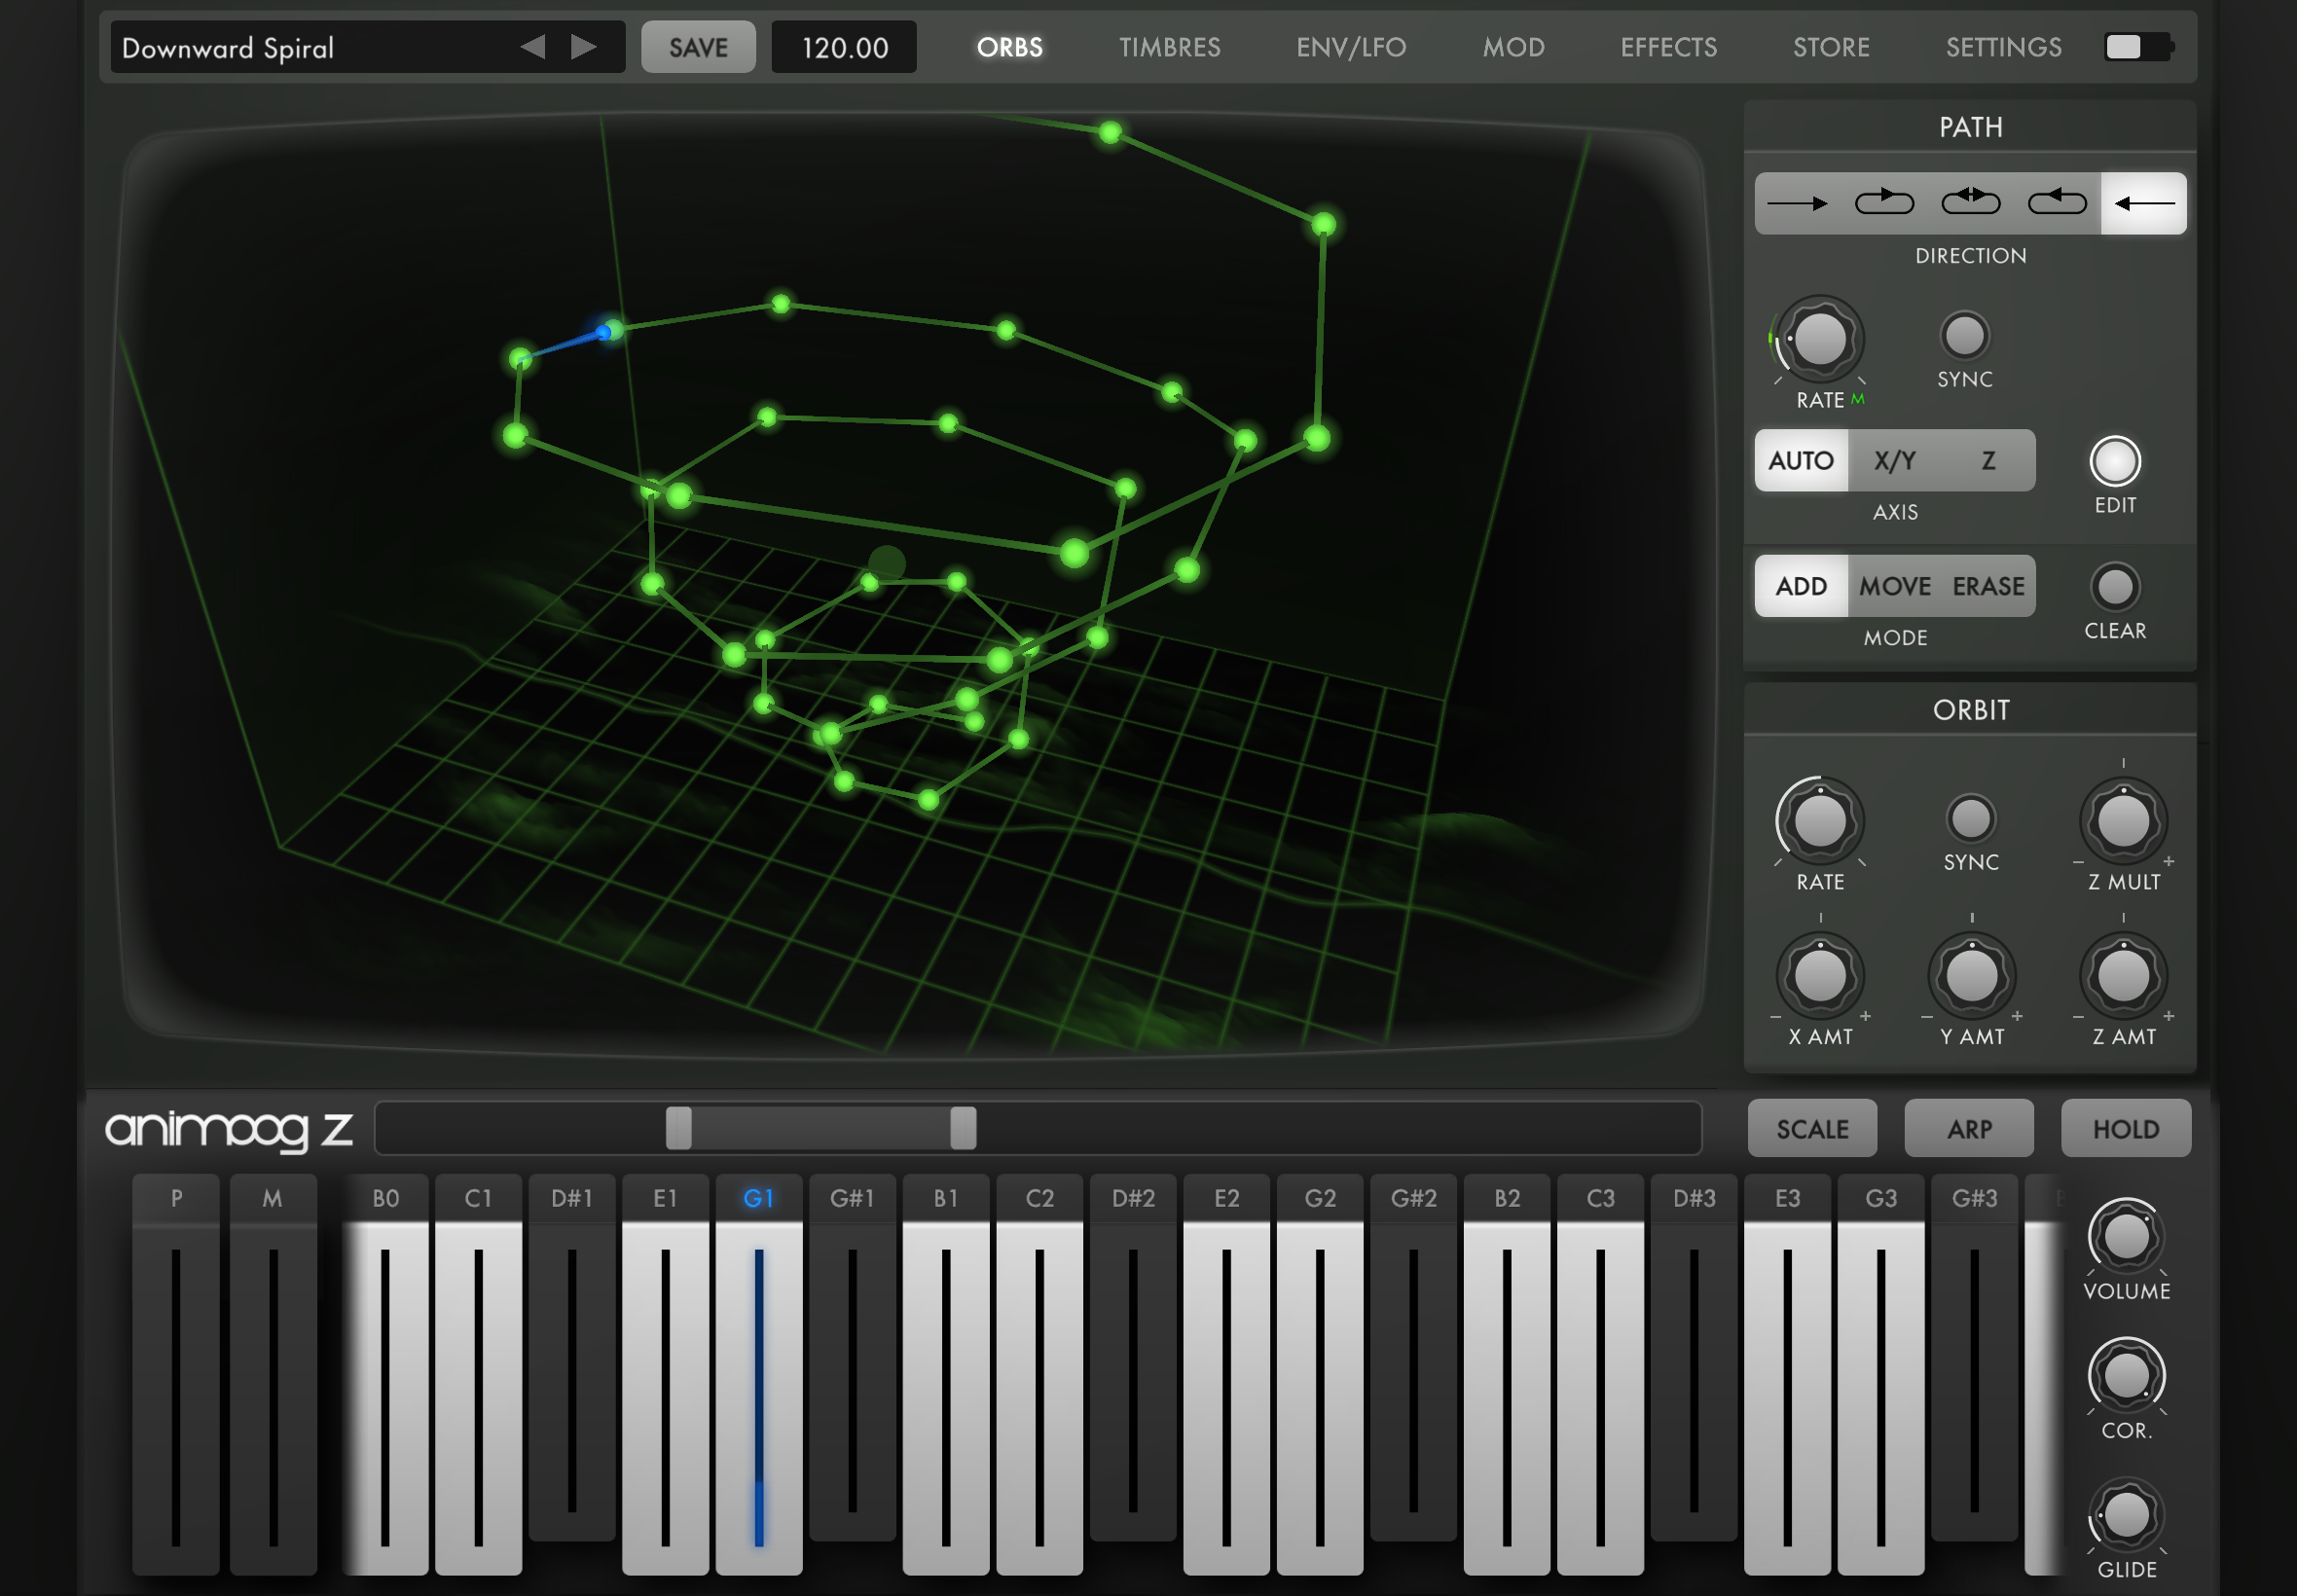Click the COR. knob

coord(2126,1376)
